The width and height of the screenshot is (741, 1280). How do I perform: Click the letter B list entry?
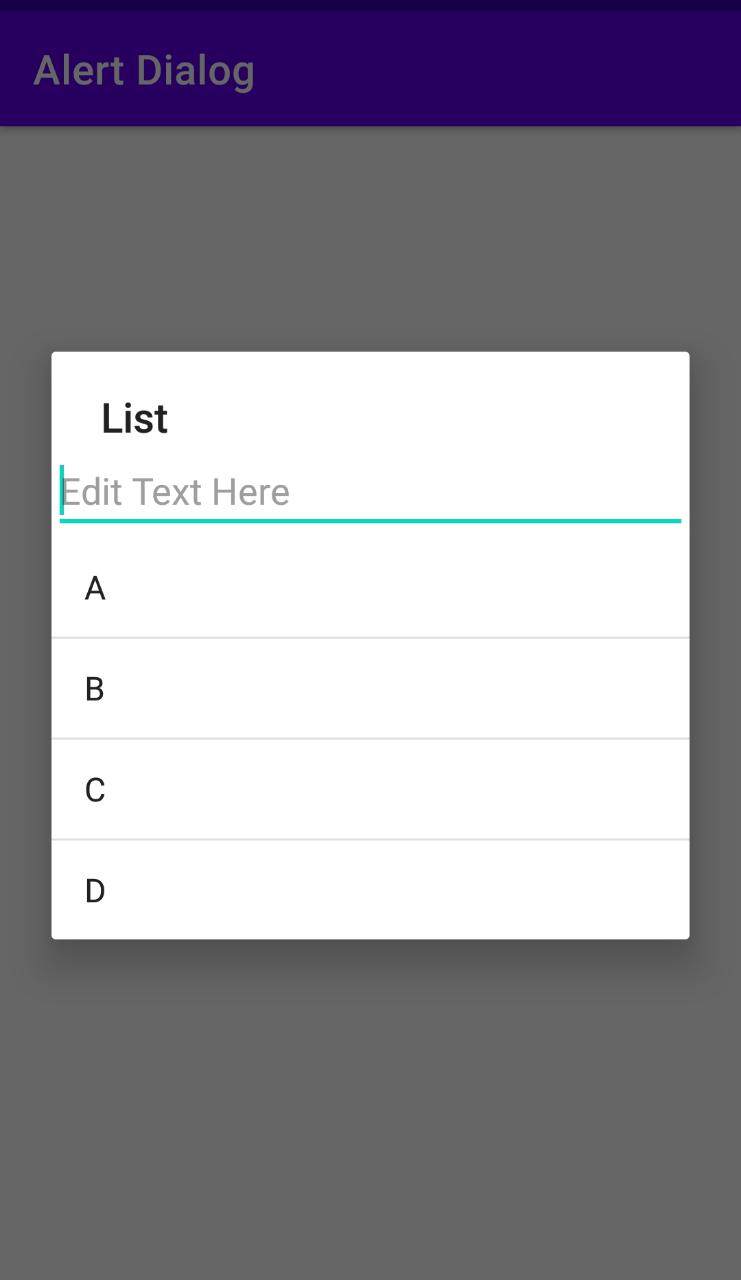click(95, 688)
